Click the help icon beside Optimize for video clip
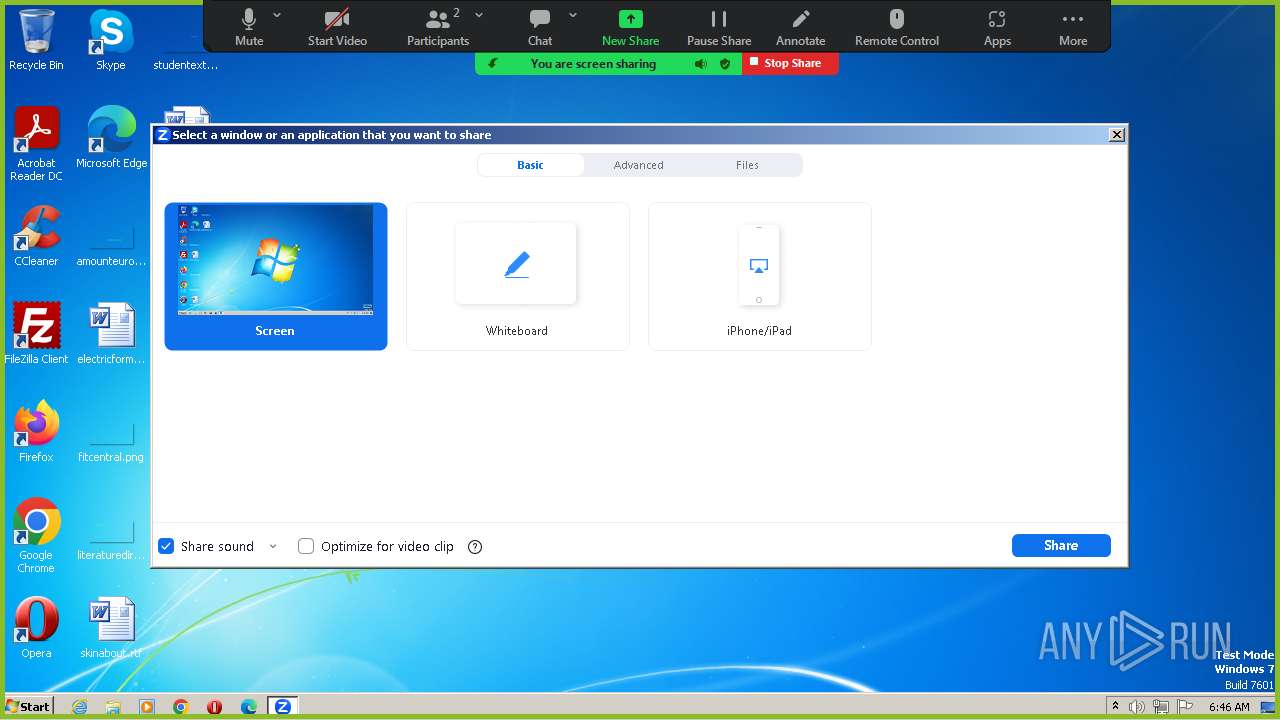The height and width of the screenshot is (720, 1280). [475, 547]
